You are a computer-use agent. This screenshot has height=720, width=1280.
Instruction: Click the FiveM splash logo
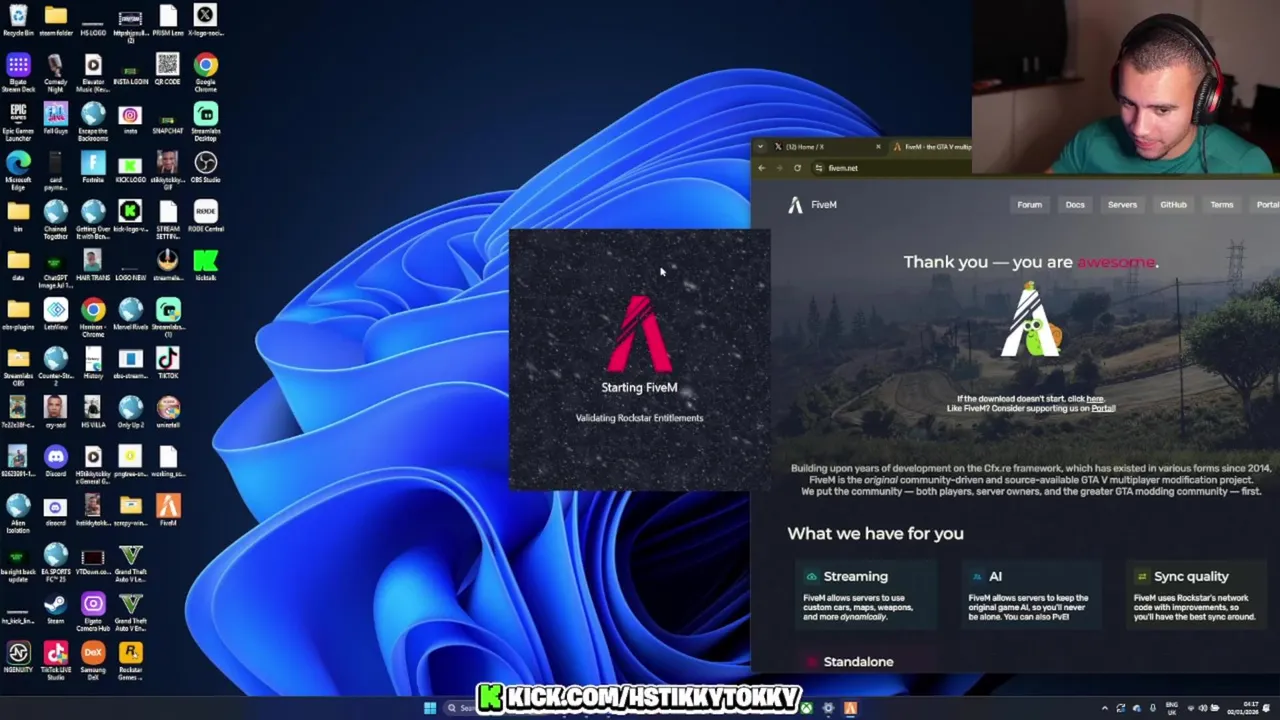pyautogui.click(x=640, y=333)
